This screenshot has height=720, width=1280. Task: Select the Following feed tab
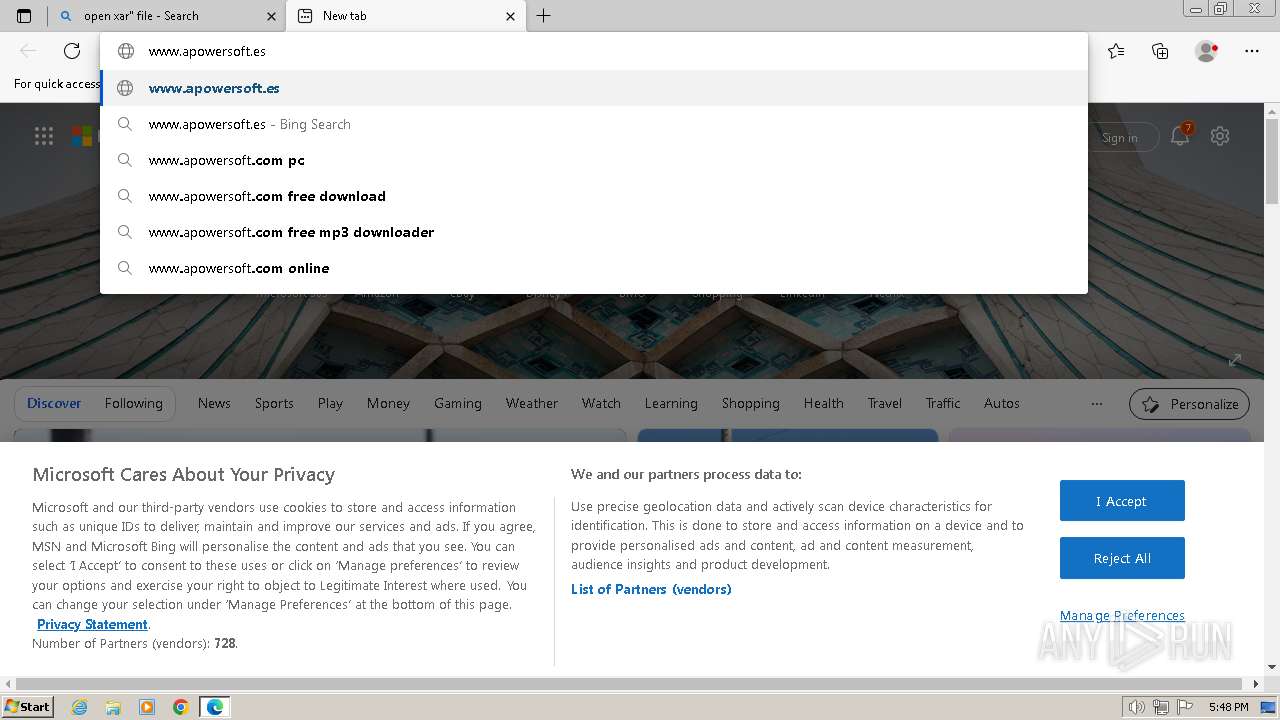tap(133, 403)
